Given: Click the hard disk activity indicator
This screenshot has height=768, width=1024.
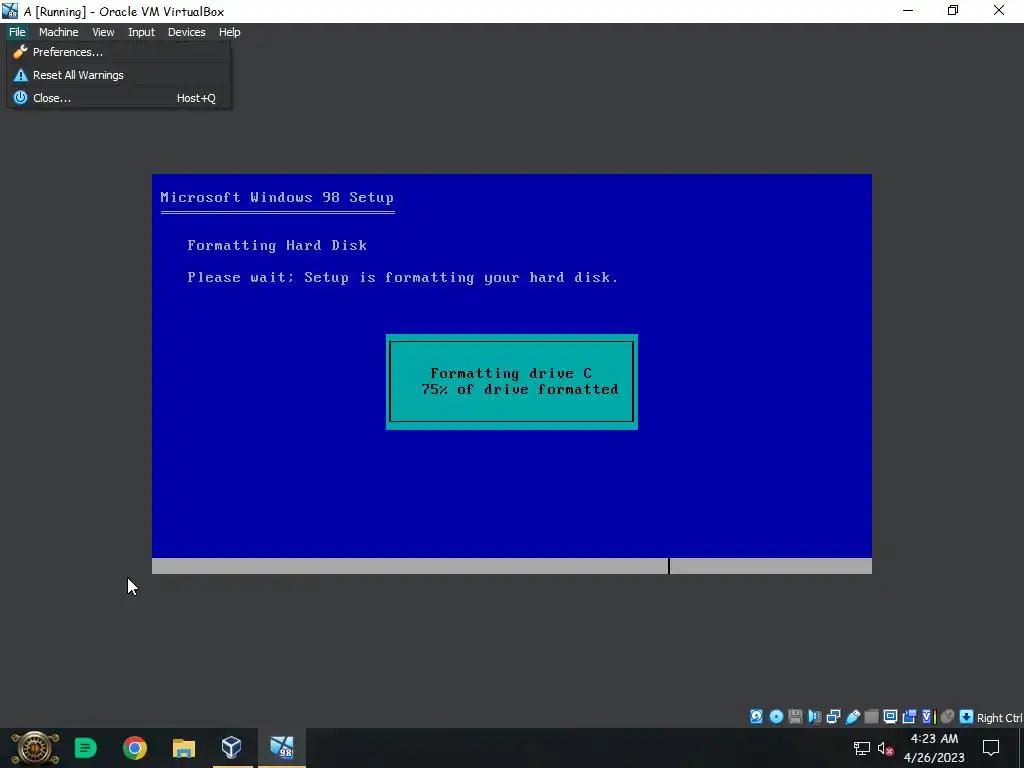Looking at the screenshot, I should point(756,717).
